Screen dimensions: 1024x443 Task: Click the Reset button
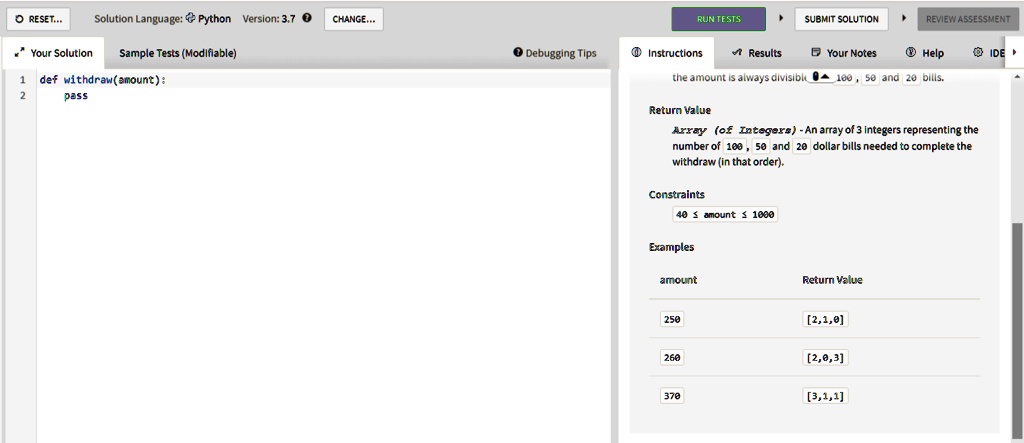(x=38, y=18)
